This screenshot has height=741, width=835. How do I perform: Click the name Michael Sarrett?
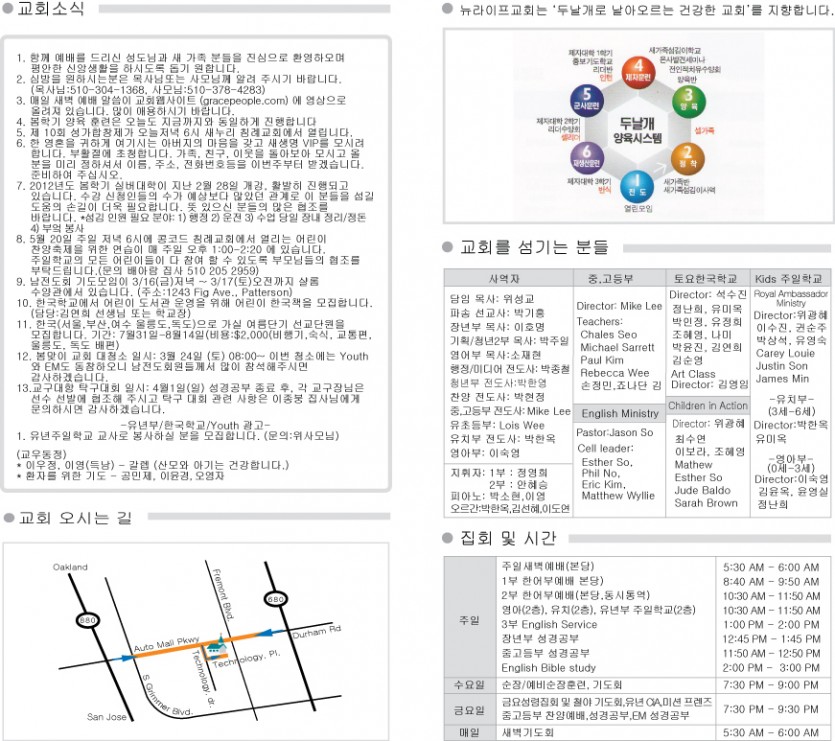617,347
